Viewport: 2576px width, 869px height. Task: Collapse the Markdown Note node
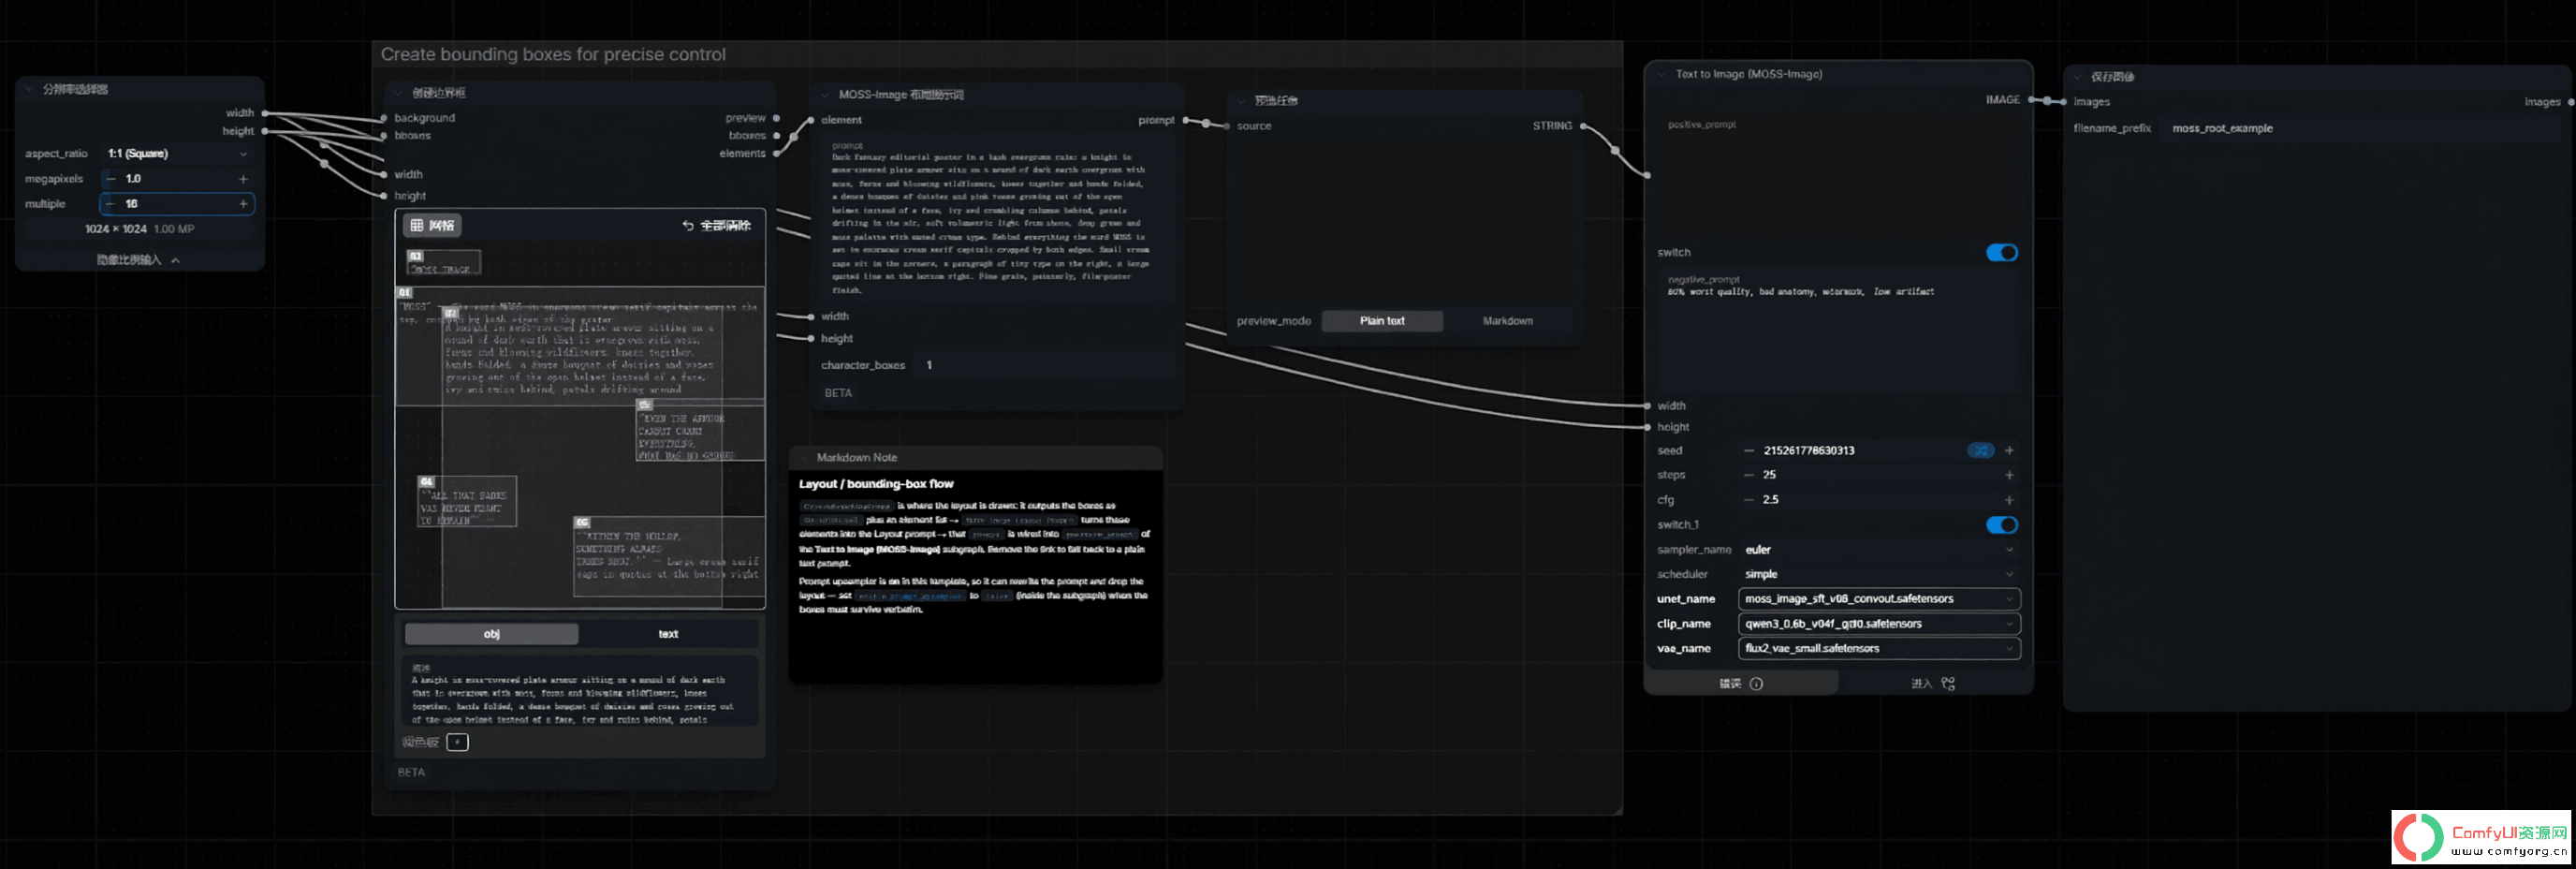tap(803, 458)
